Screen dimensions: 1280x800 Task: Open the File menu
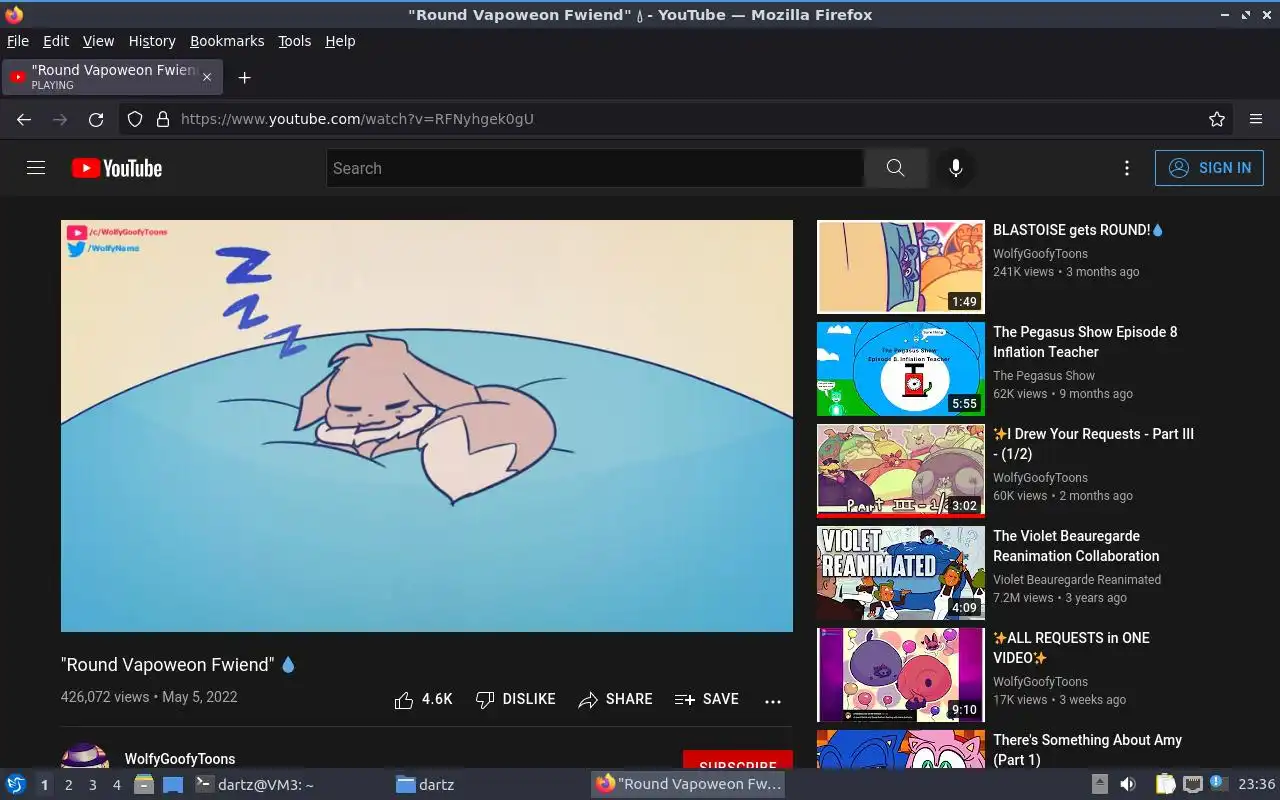pos(18,41)
